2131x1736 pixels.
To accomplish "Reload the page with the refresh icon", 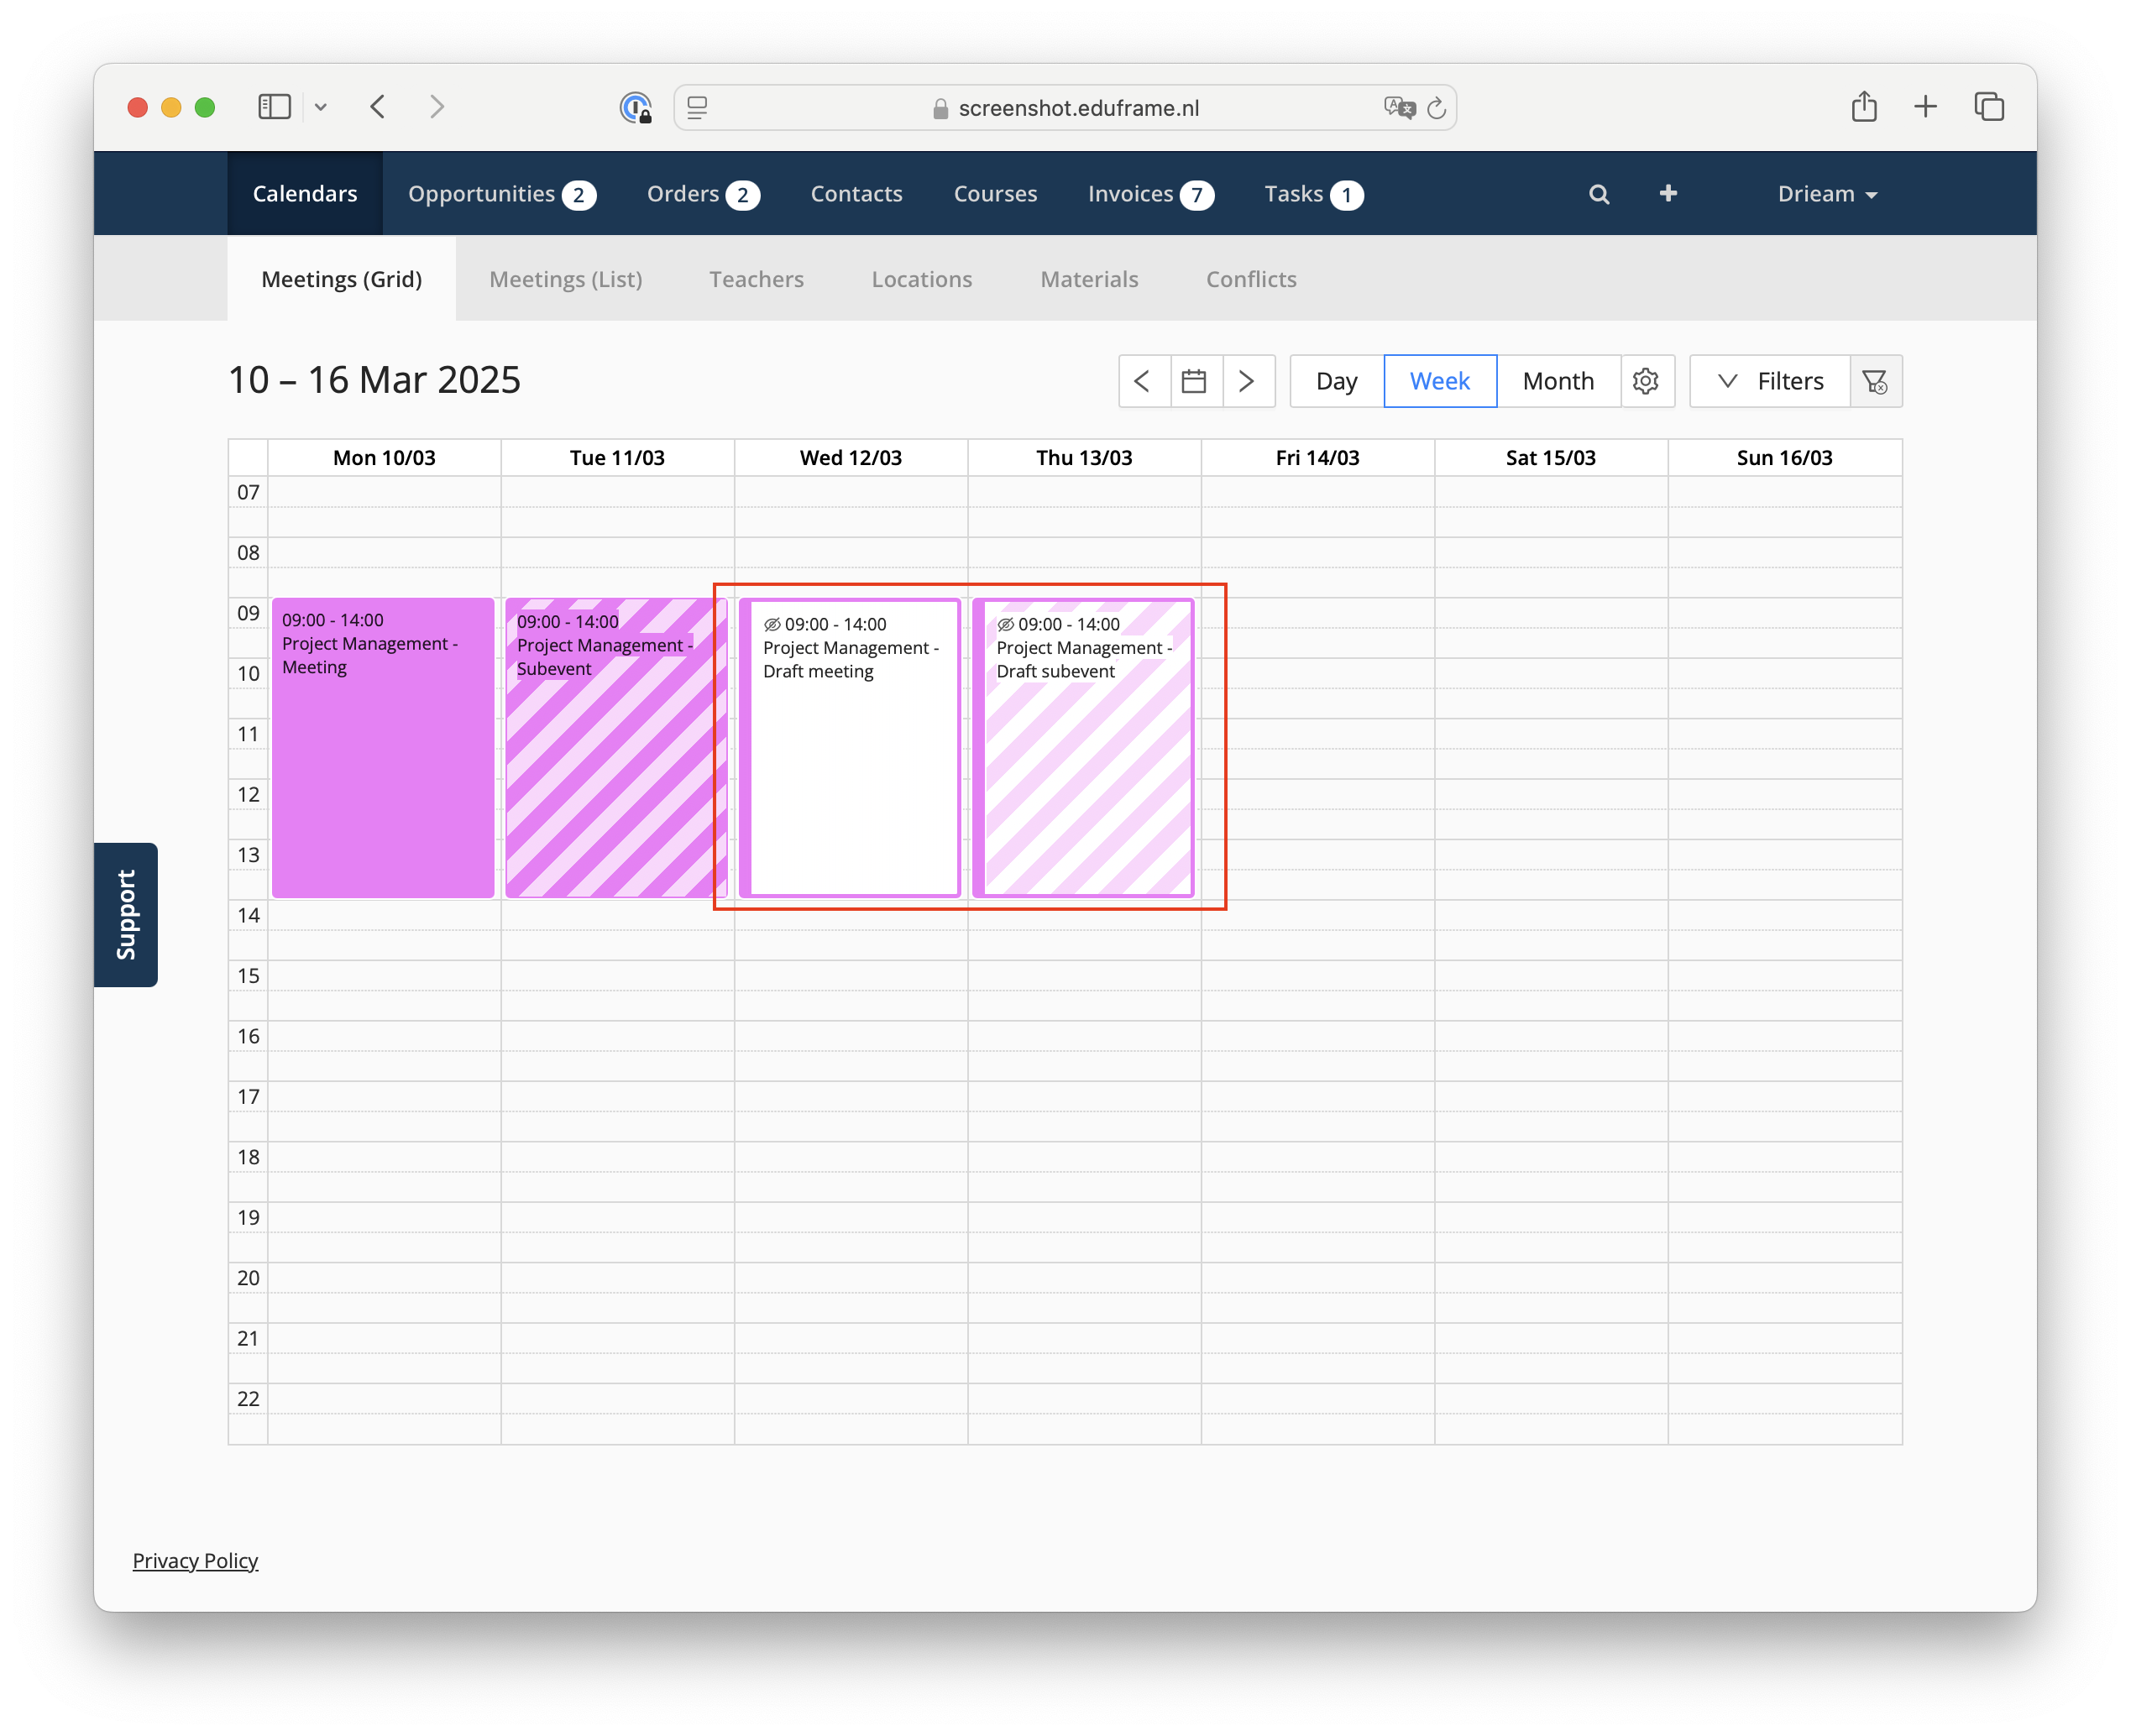I will 1436,108.
